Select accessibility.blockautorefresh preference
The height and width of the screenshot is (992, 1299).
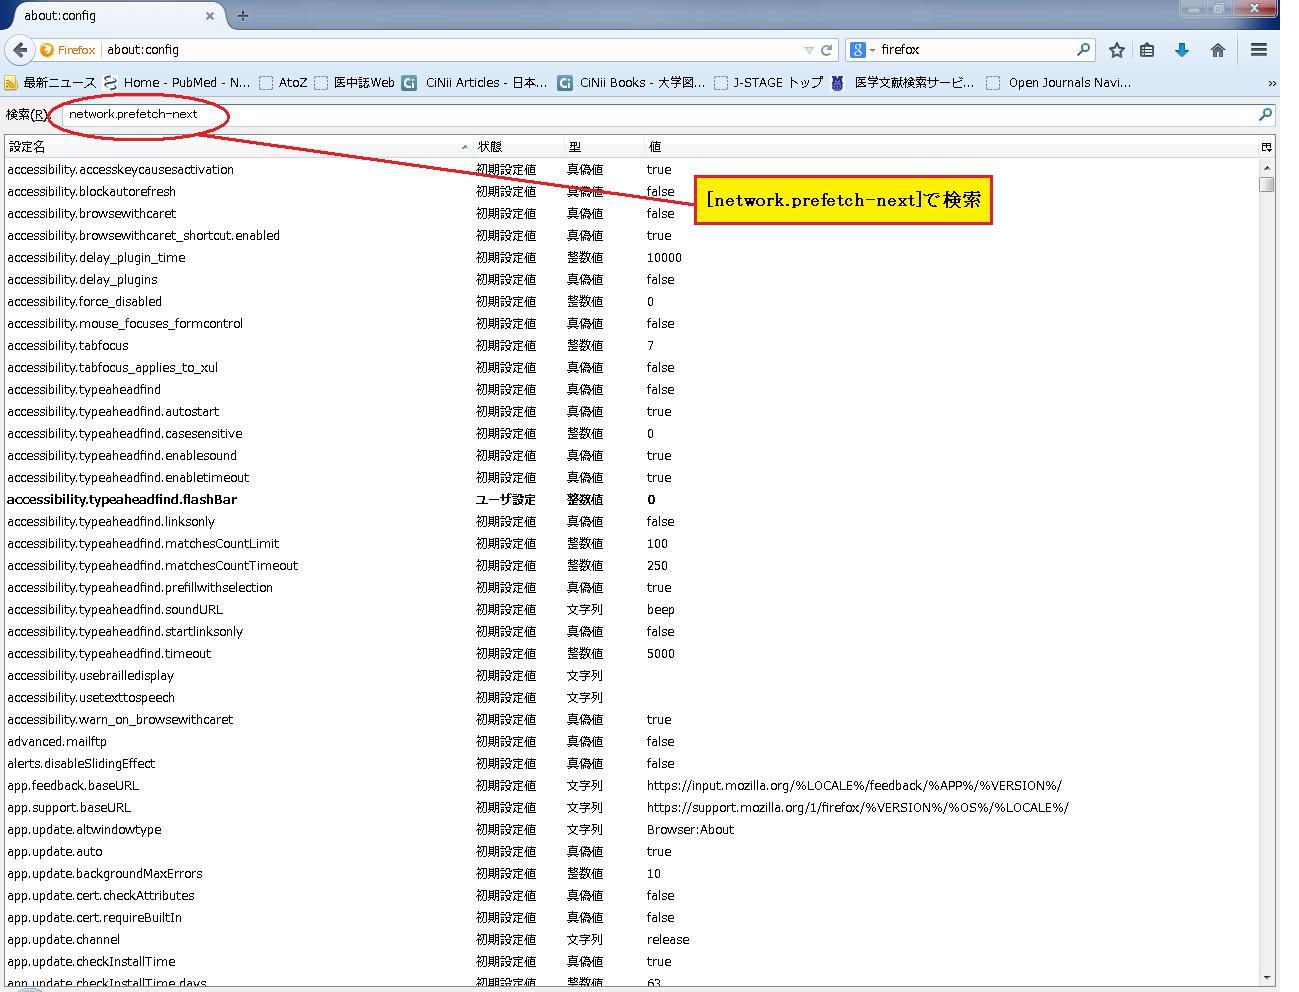click(x=631, y=192)
